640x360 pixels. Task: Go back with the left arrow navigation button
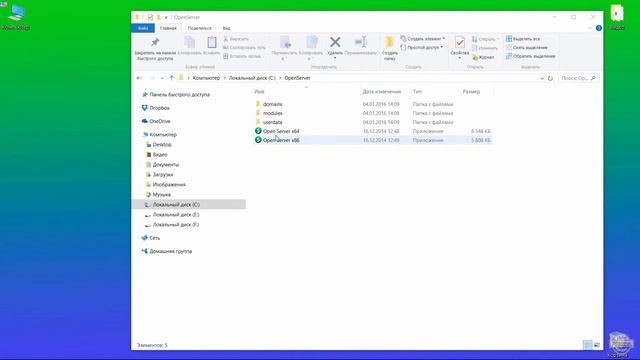139,78
